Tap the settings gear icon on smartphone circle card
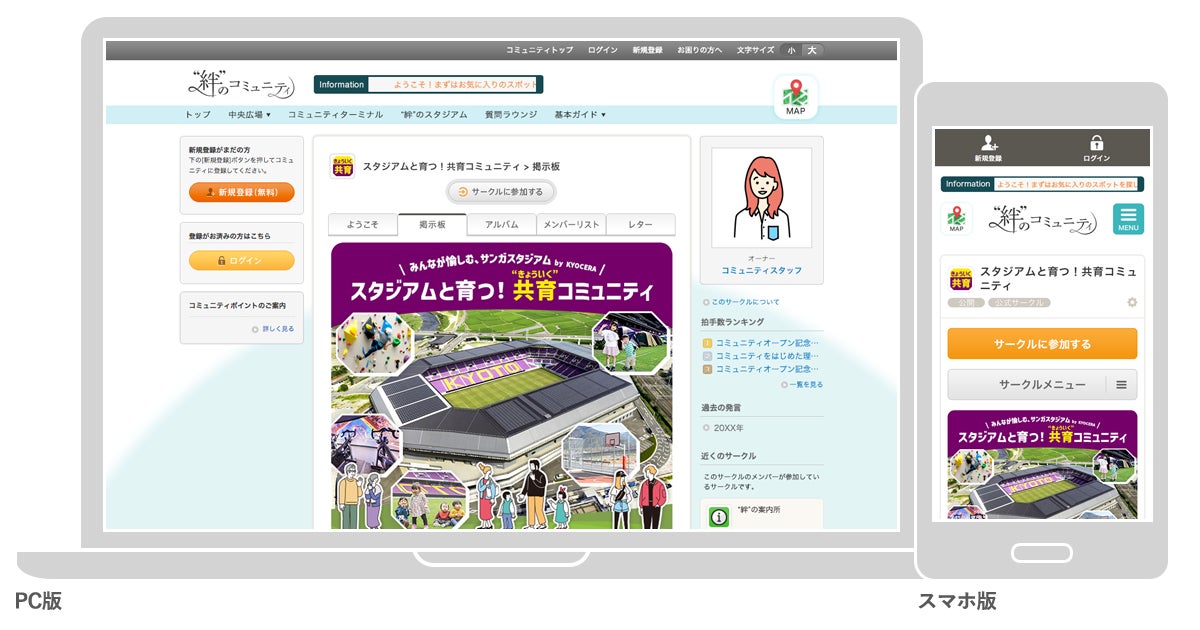Viewport: 1200px width, 630px height. [1132, 302]
